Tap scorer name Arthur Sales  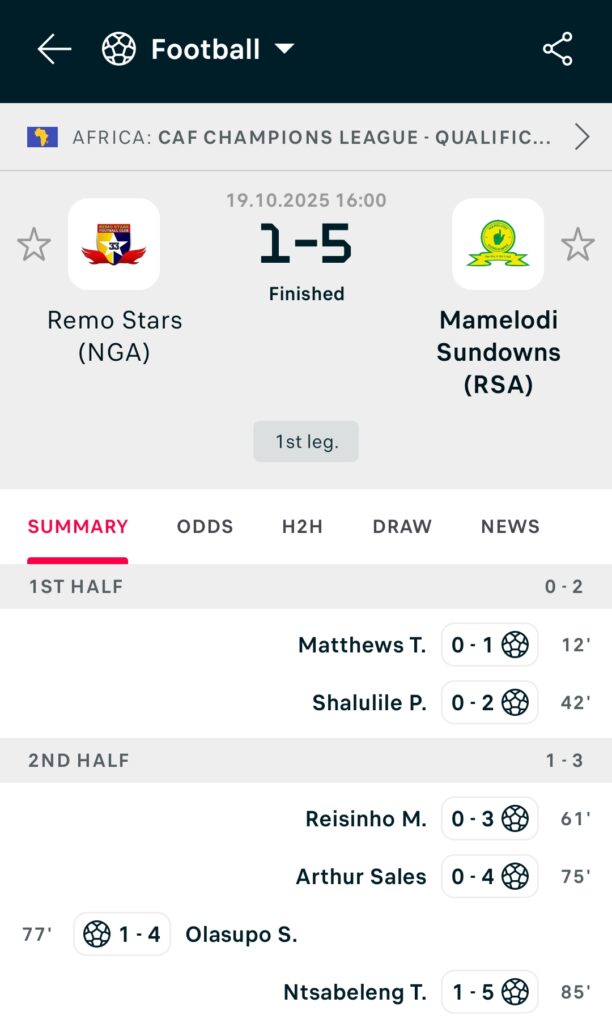click(x=361, y=877)
